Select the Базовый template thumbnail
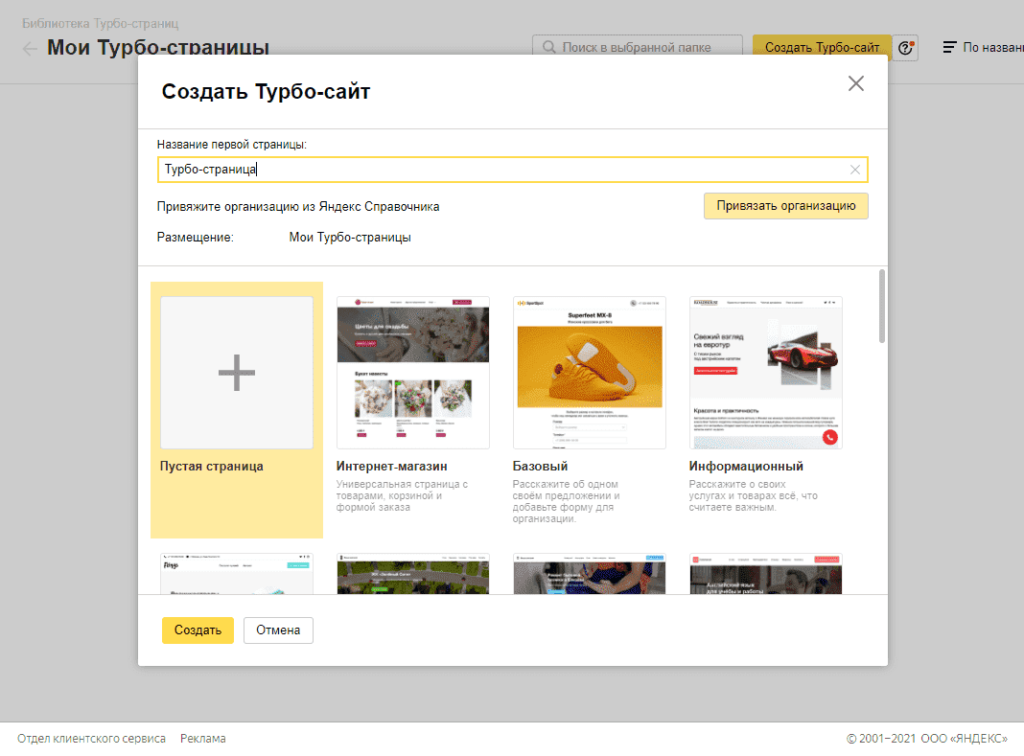1024x756 pixels. click(x=589, y=372)
